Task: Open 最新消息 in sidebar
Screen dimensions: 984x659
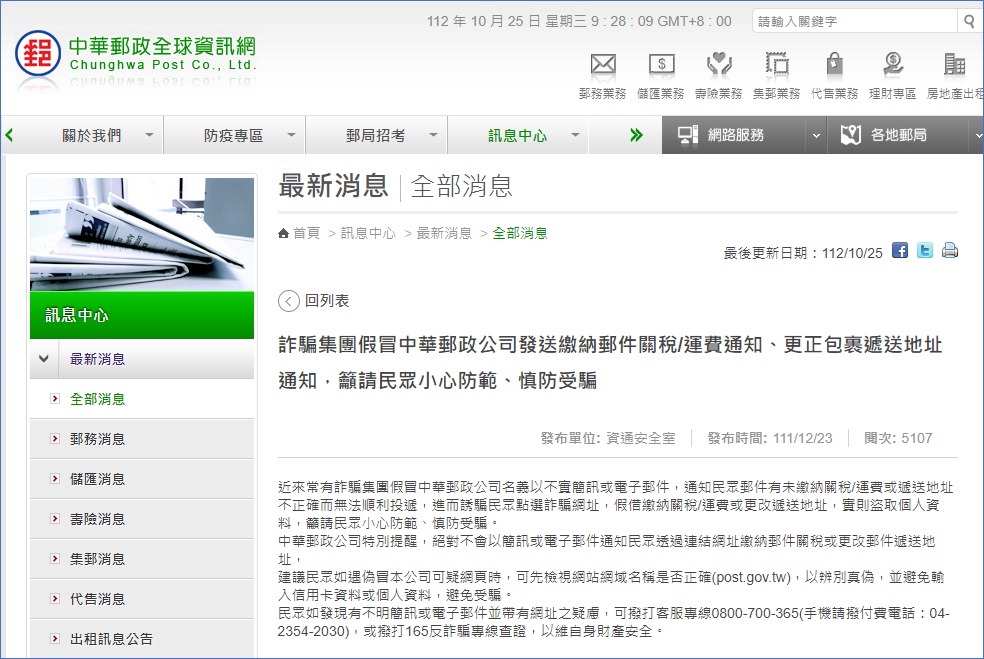Action: pyautogui.click(x=97, y=359)
